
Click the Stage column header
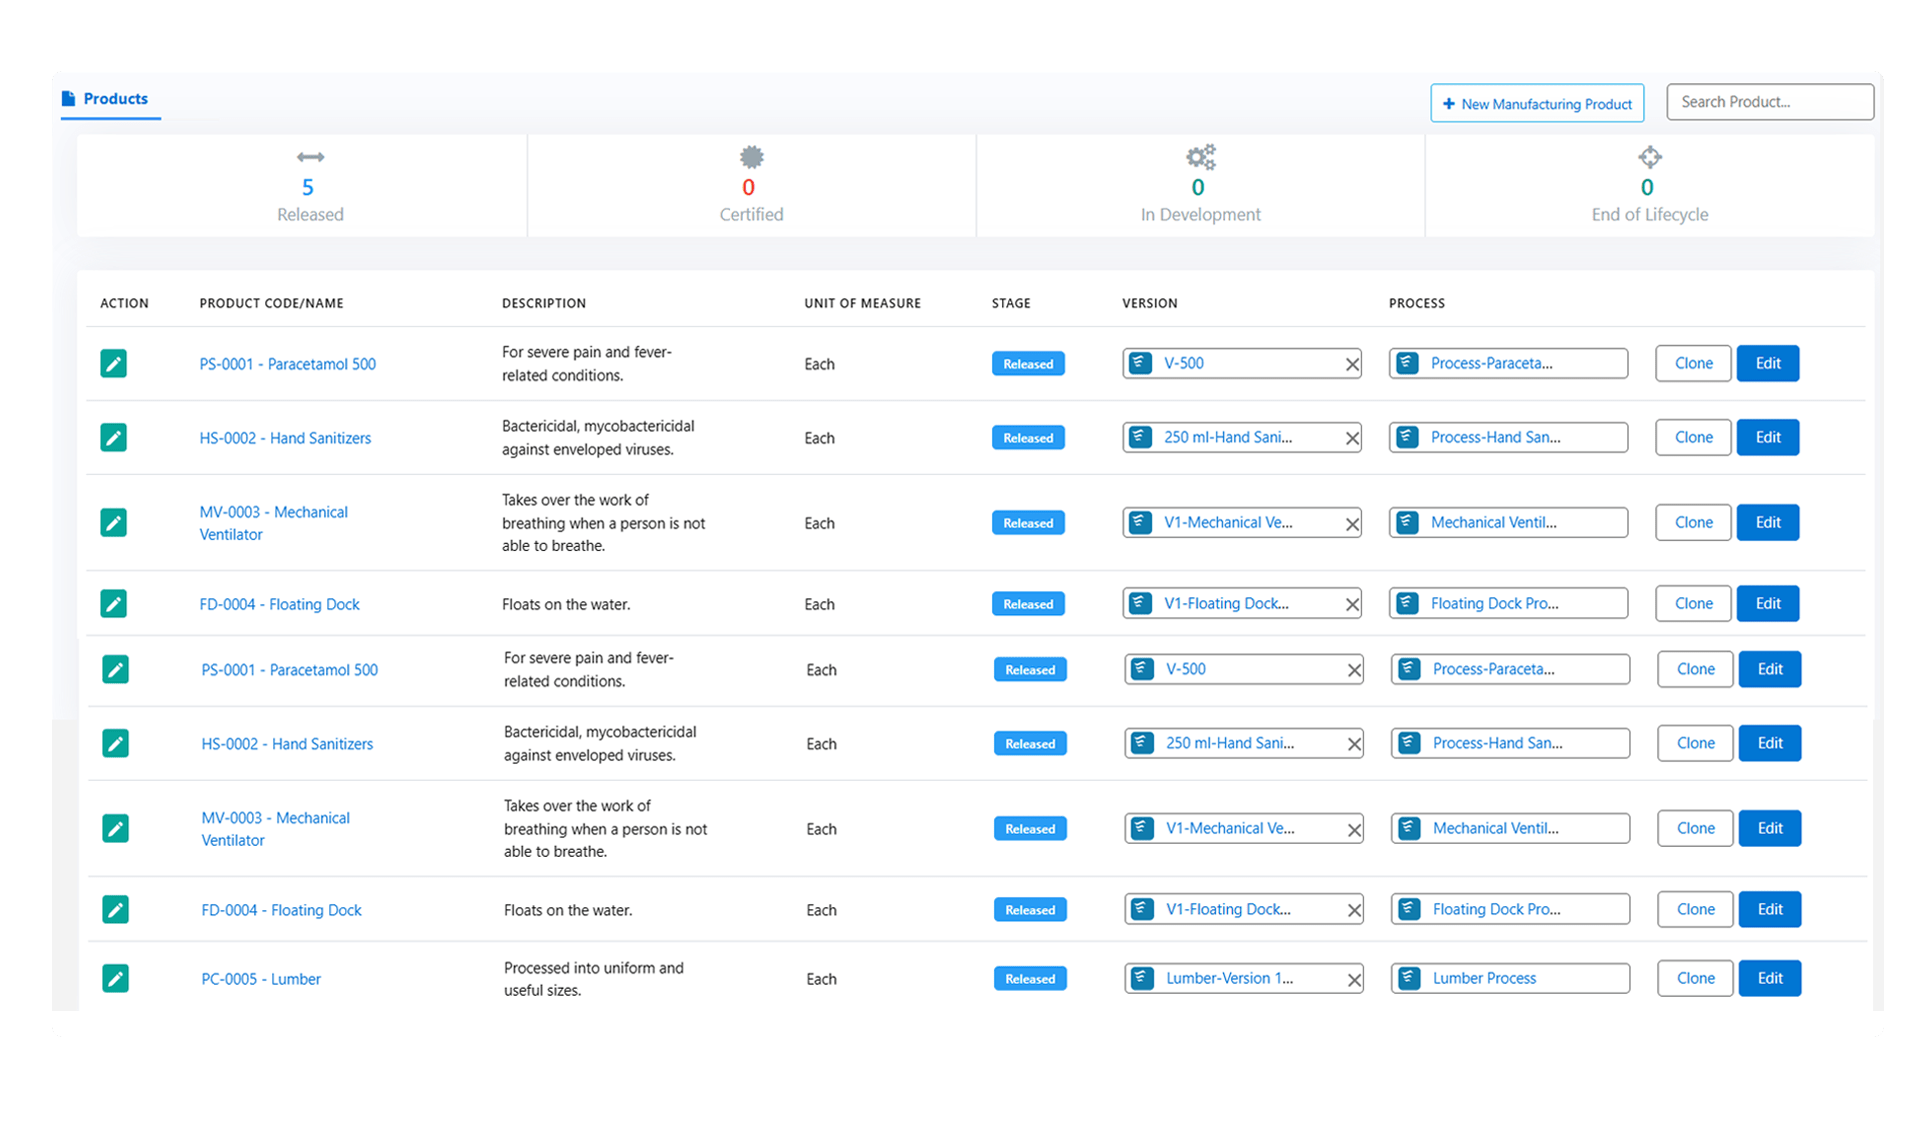click(x=1010, y=303)
